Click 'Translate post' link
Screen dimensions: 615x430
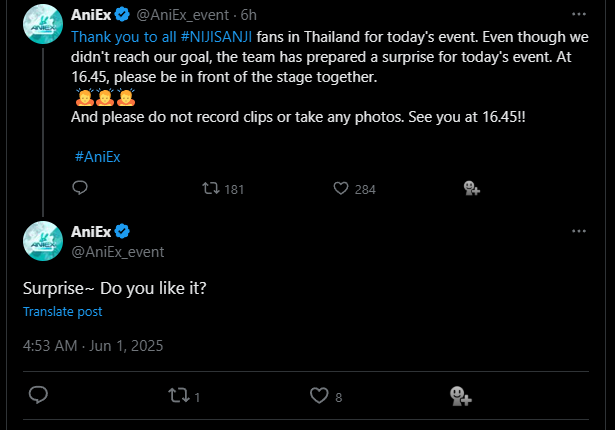click(62, 311)
